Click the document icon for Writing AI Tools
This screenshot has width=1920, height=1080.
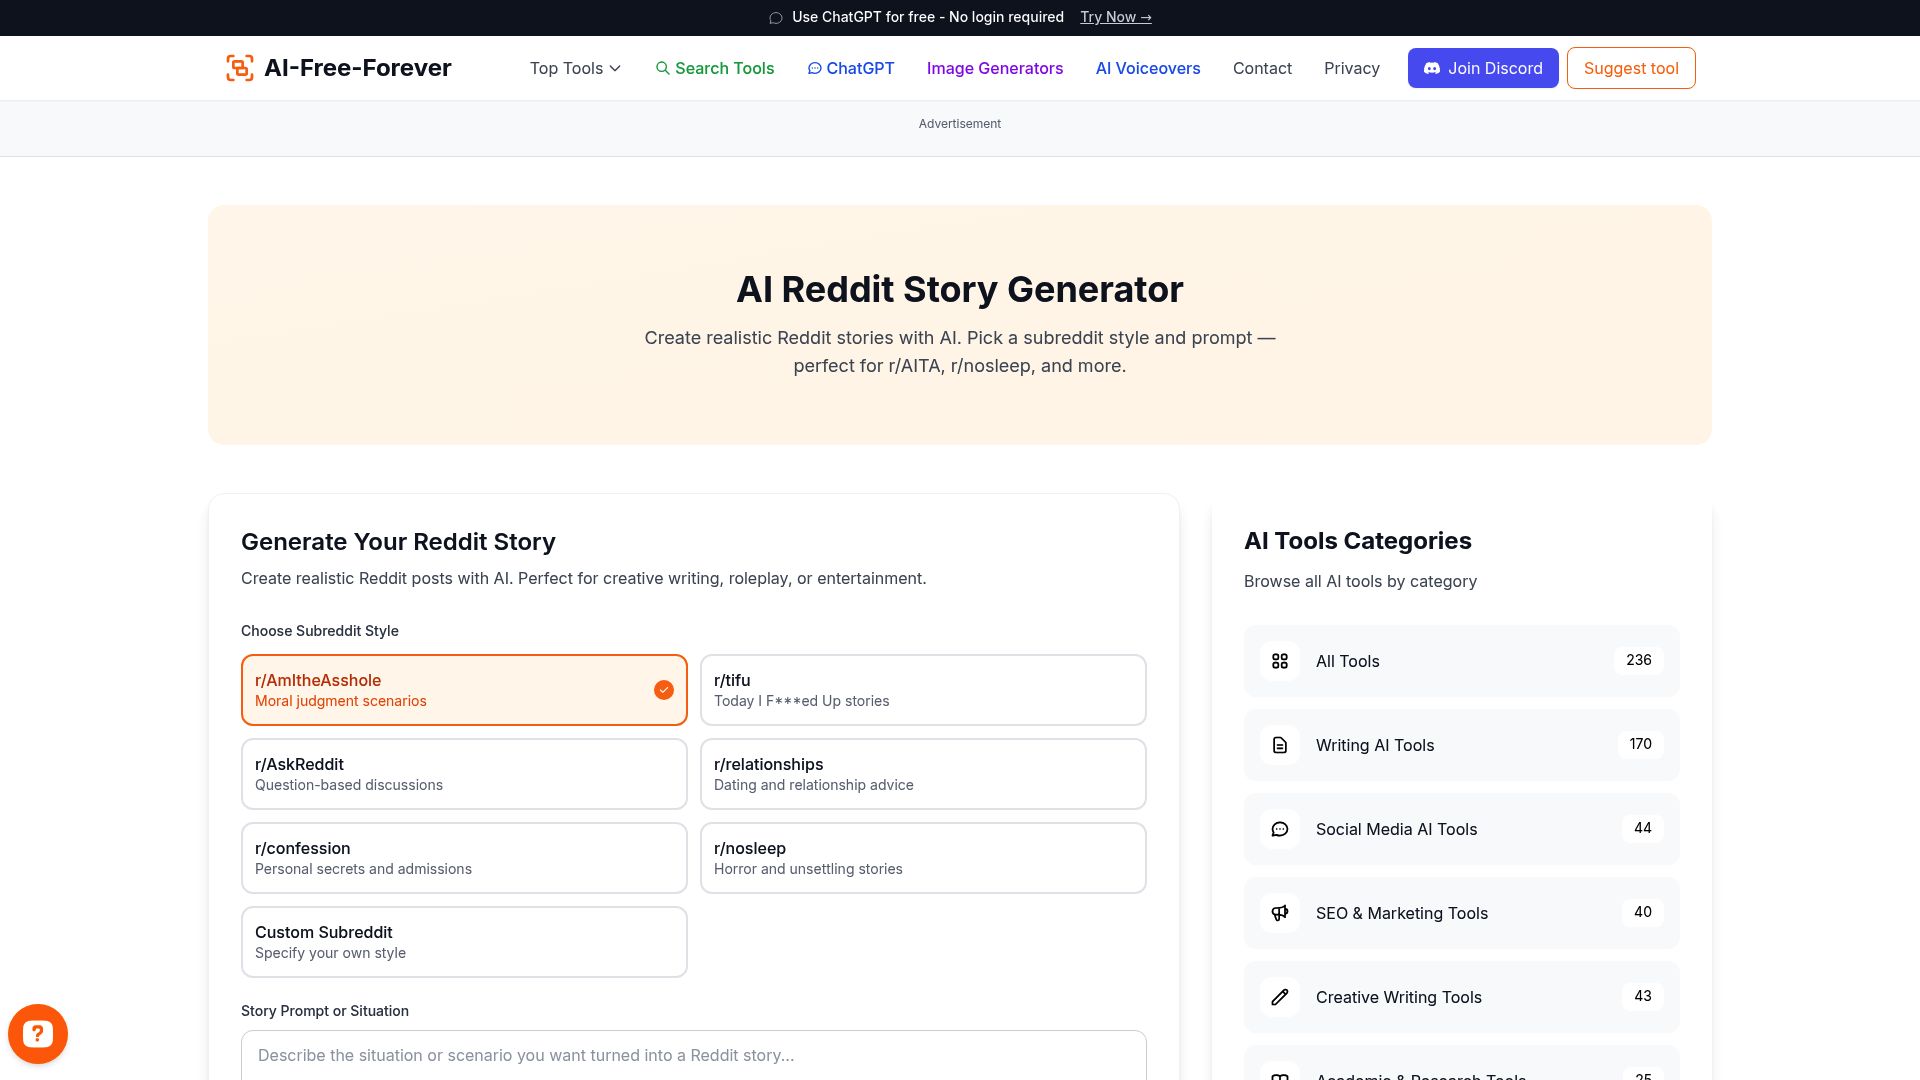click(x=1279, y=745)
